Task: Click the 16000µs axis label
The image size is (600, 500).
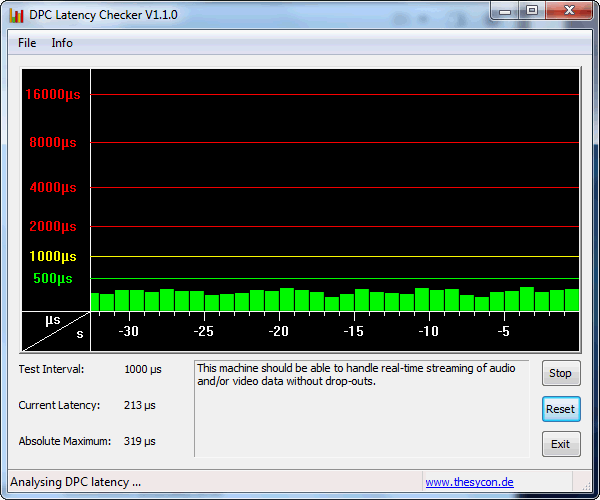Action: [53, 94]
